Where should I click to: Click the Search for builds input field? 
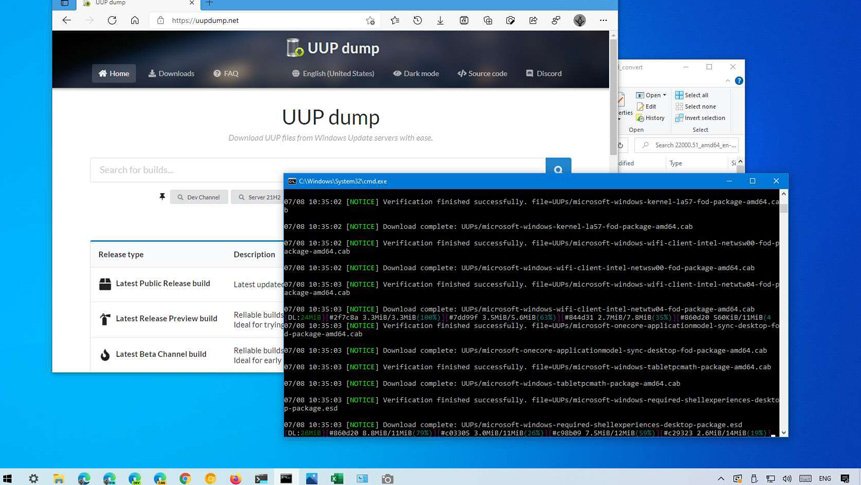tap(317, 170)
